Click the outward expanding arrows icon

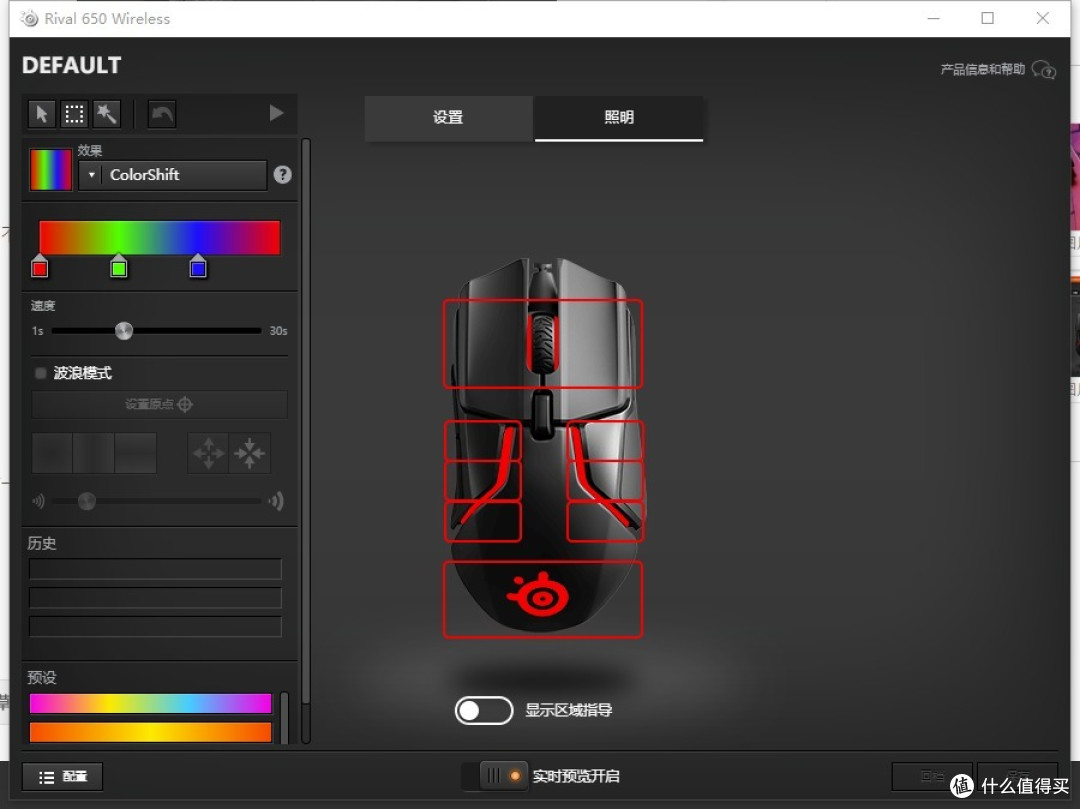click(209, 453)
